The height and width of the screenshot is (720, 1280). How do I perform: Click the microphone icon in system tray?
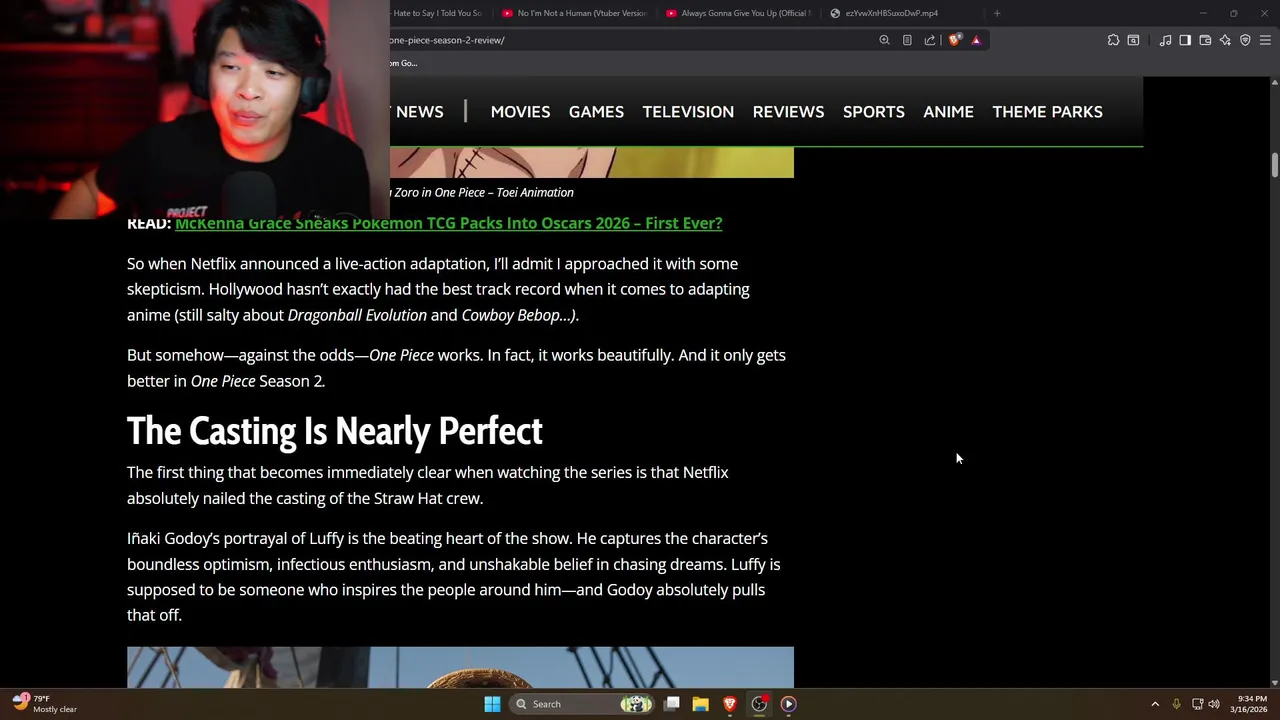click(1176, 704)
